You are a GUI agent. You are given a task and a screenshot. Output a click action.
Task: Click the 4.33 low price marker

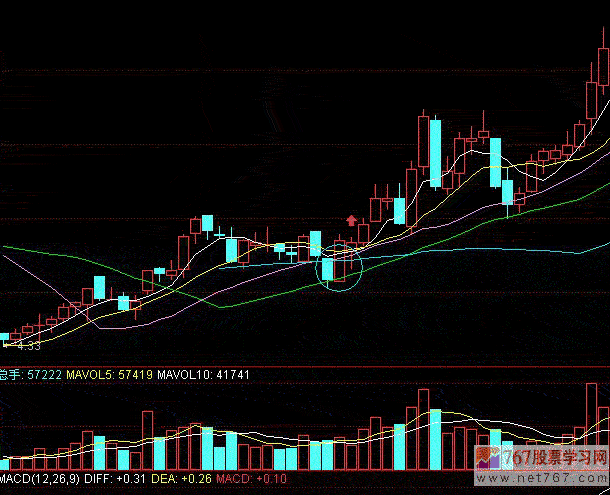pos(27,345)
